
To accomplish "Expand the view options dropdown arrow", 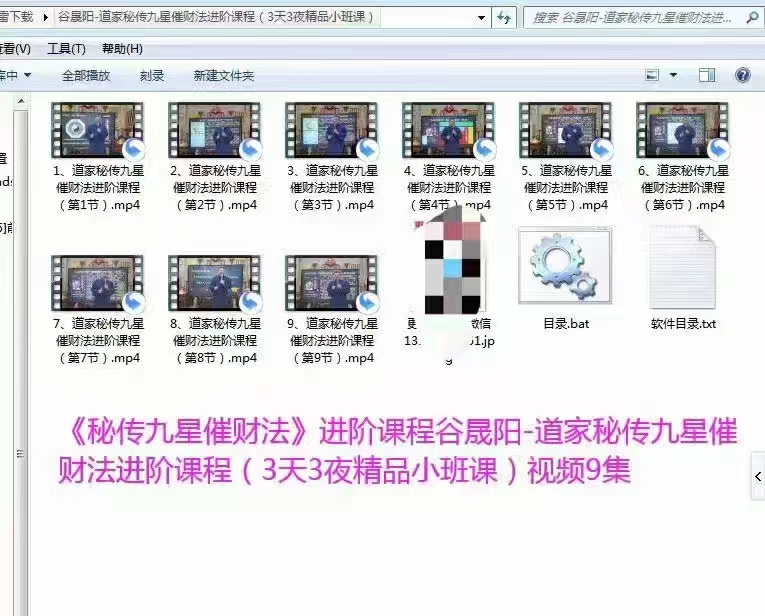I will tap(673, 75).
